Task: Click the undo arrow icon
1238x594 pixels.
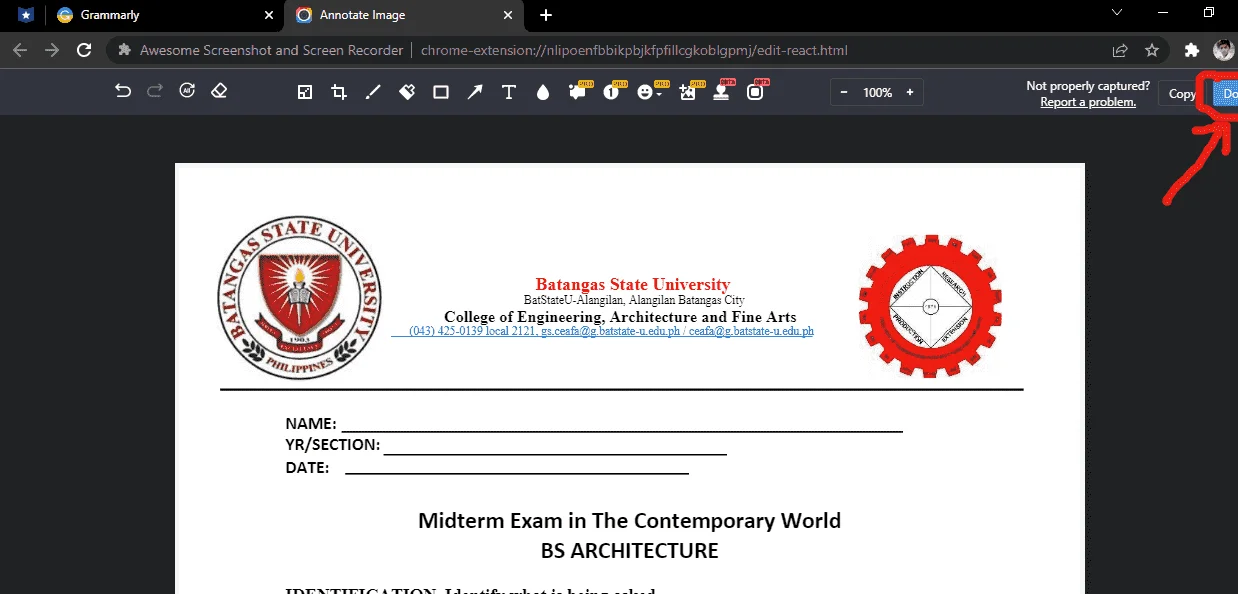Action: pos(122,91)
